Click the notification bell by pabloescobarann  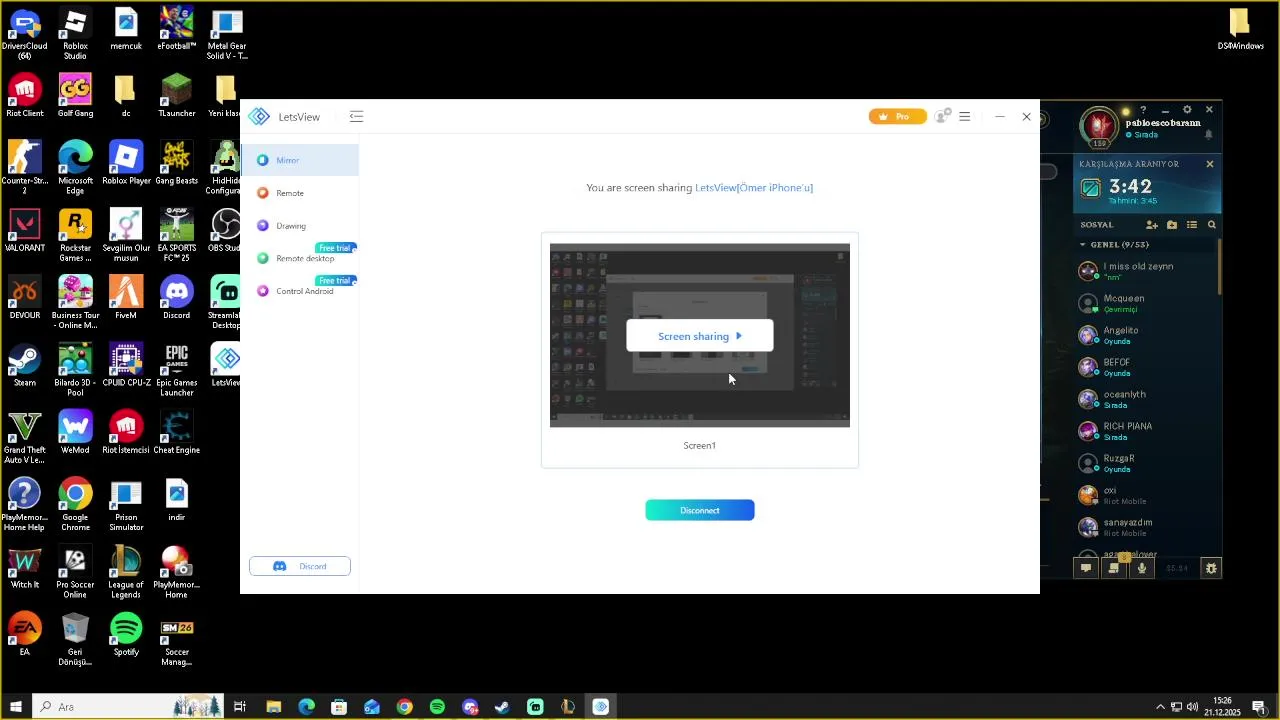click(x=1208, y=134)
